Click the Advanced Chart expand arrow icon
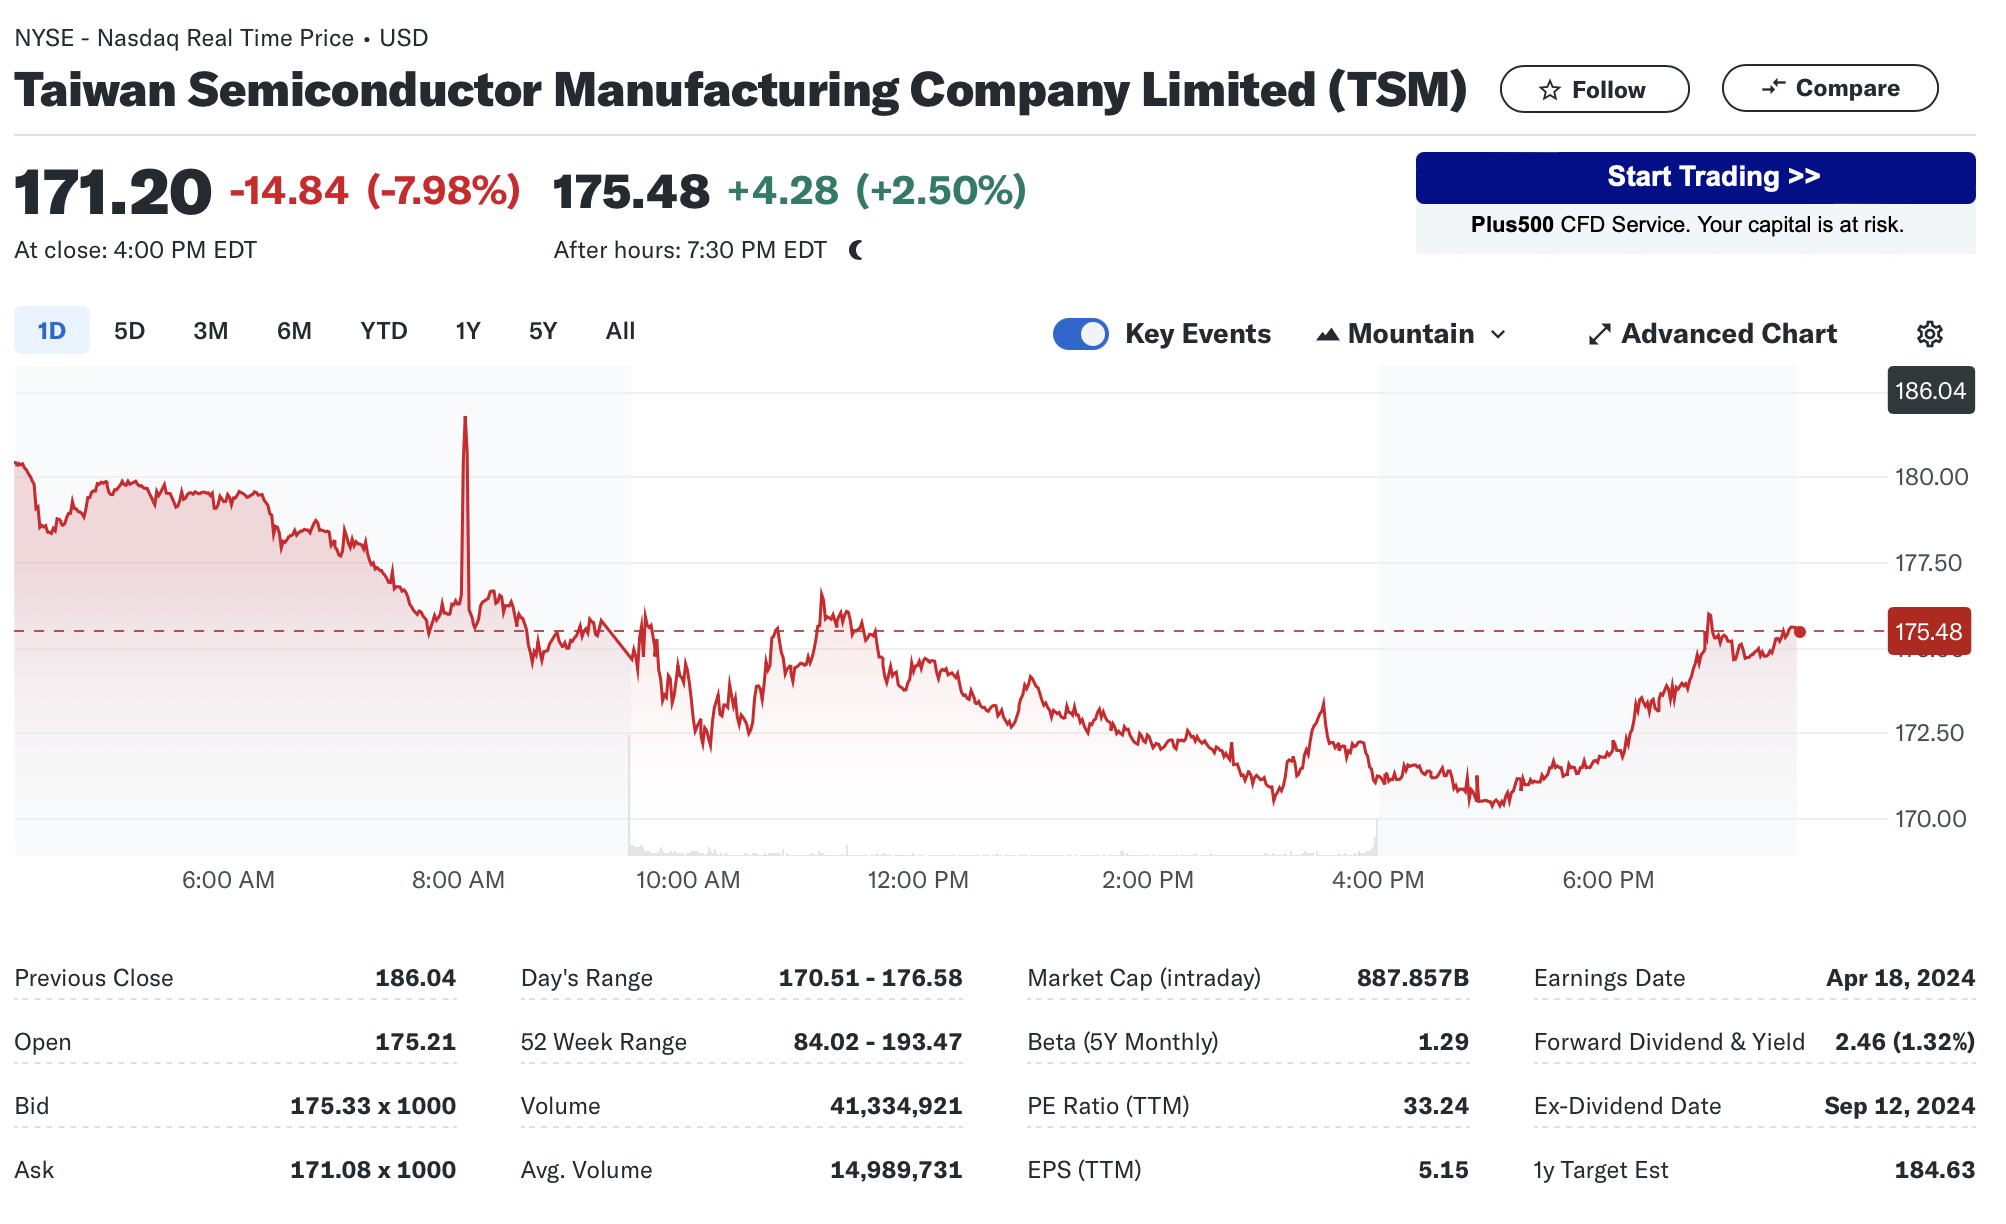Screen dimensions: 2006x1224 point(1600,334)
